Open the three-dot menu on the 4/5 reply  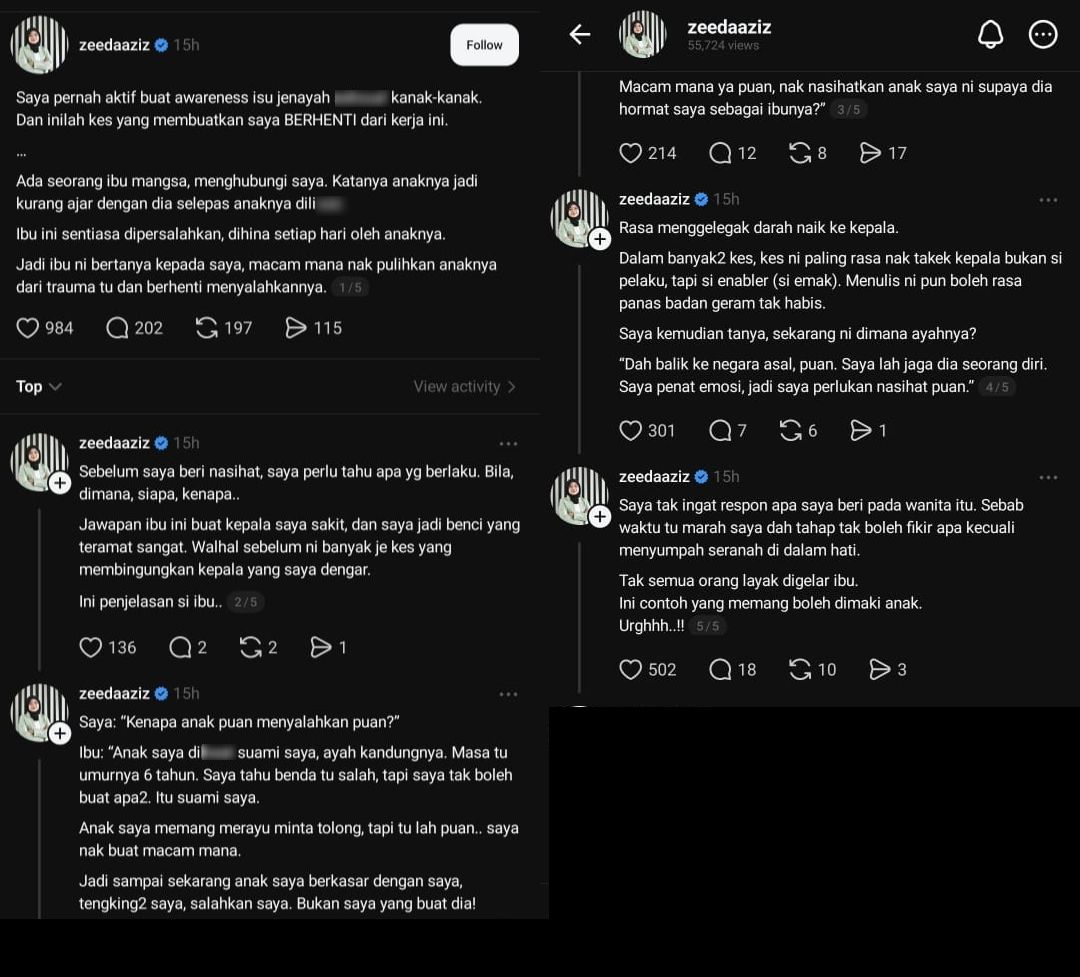click(1049, 199)
